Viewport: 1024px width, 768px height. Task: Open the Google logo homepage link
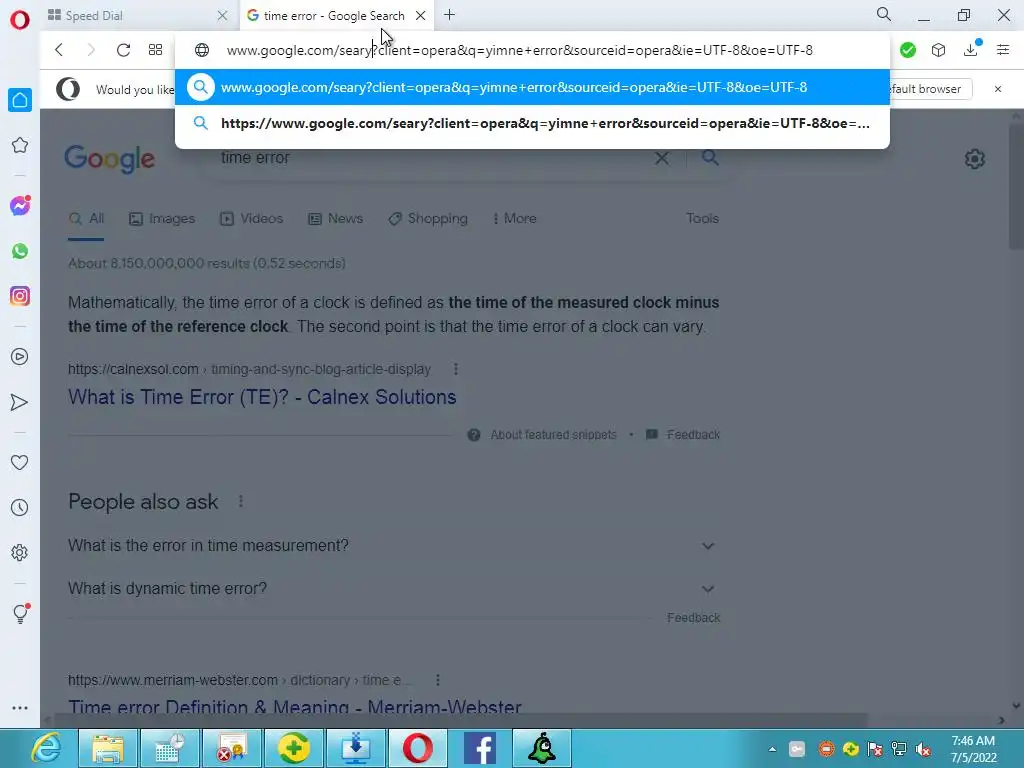coord(110,159)
